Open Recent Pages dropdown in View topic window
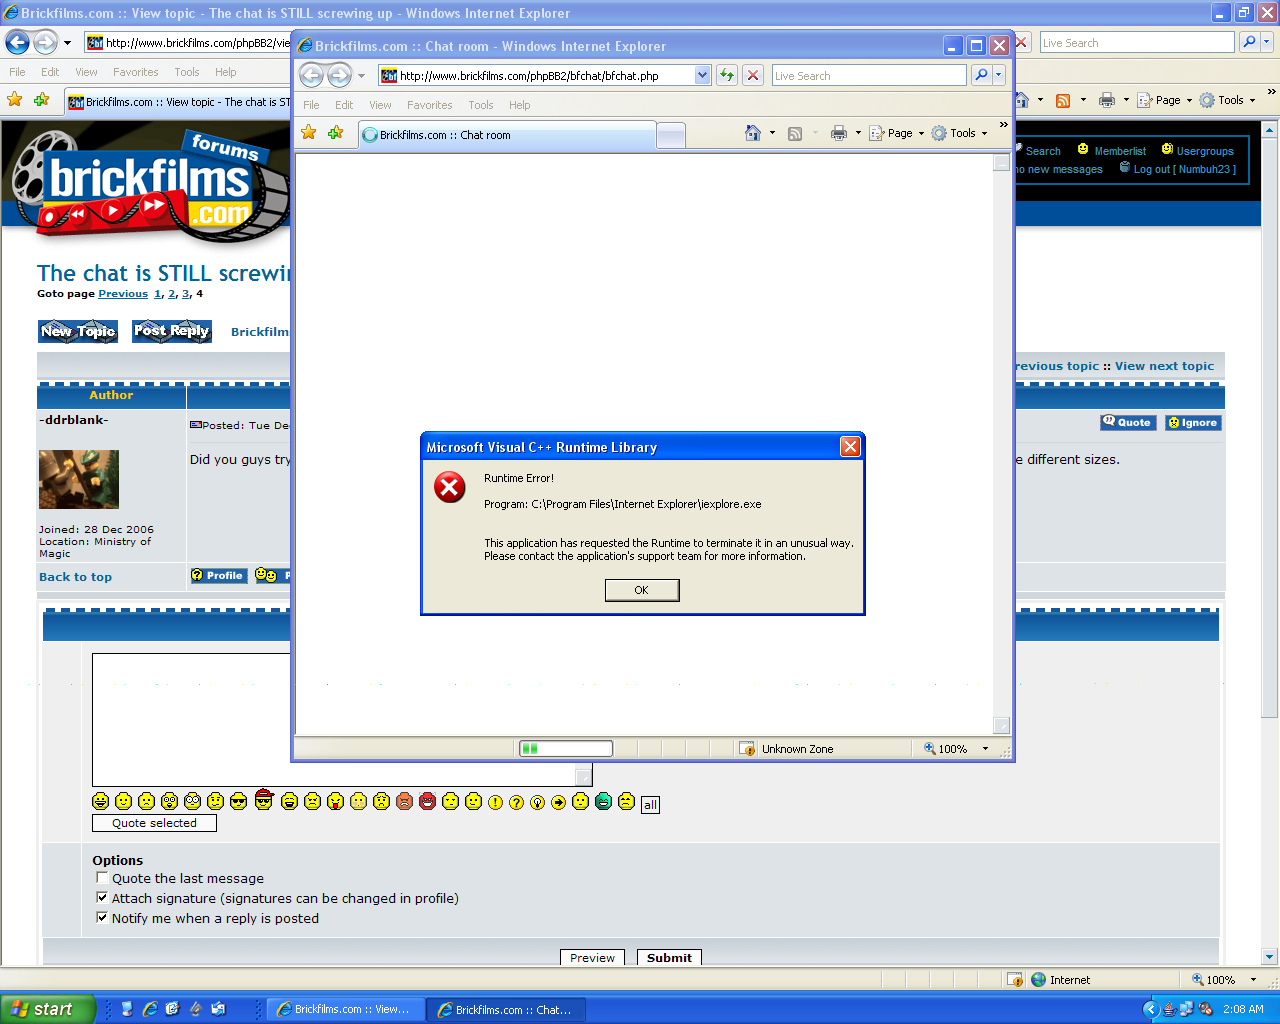 (x=67, y=43)
